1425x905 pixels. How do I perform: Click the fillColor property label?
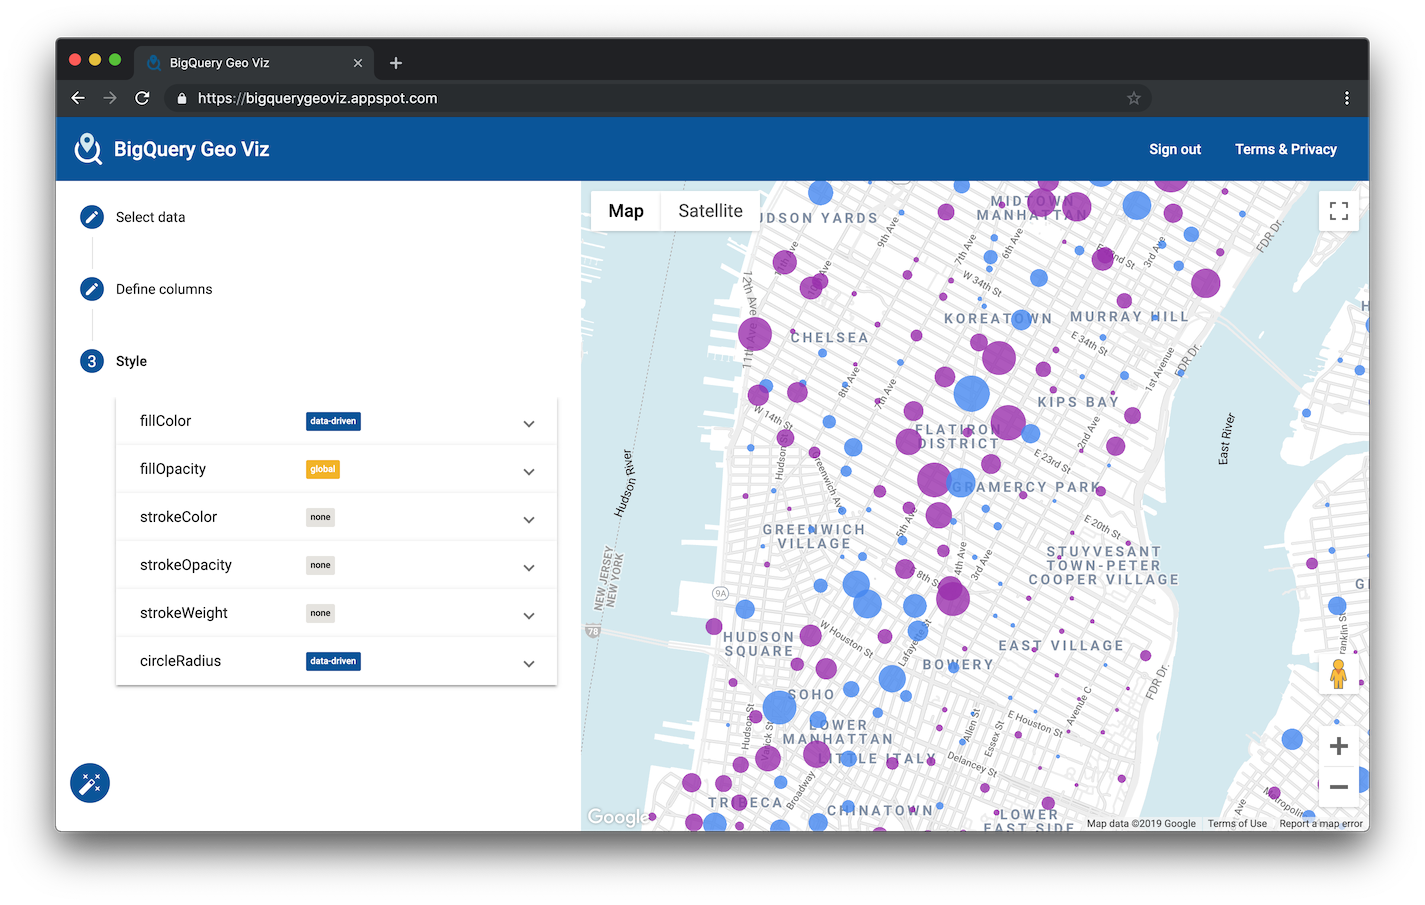165,421
